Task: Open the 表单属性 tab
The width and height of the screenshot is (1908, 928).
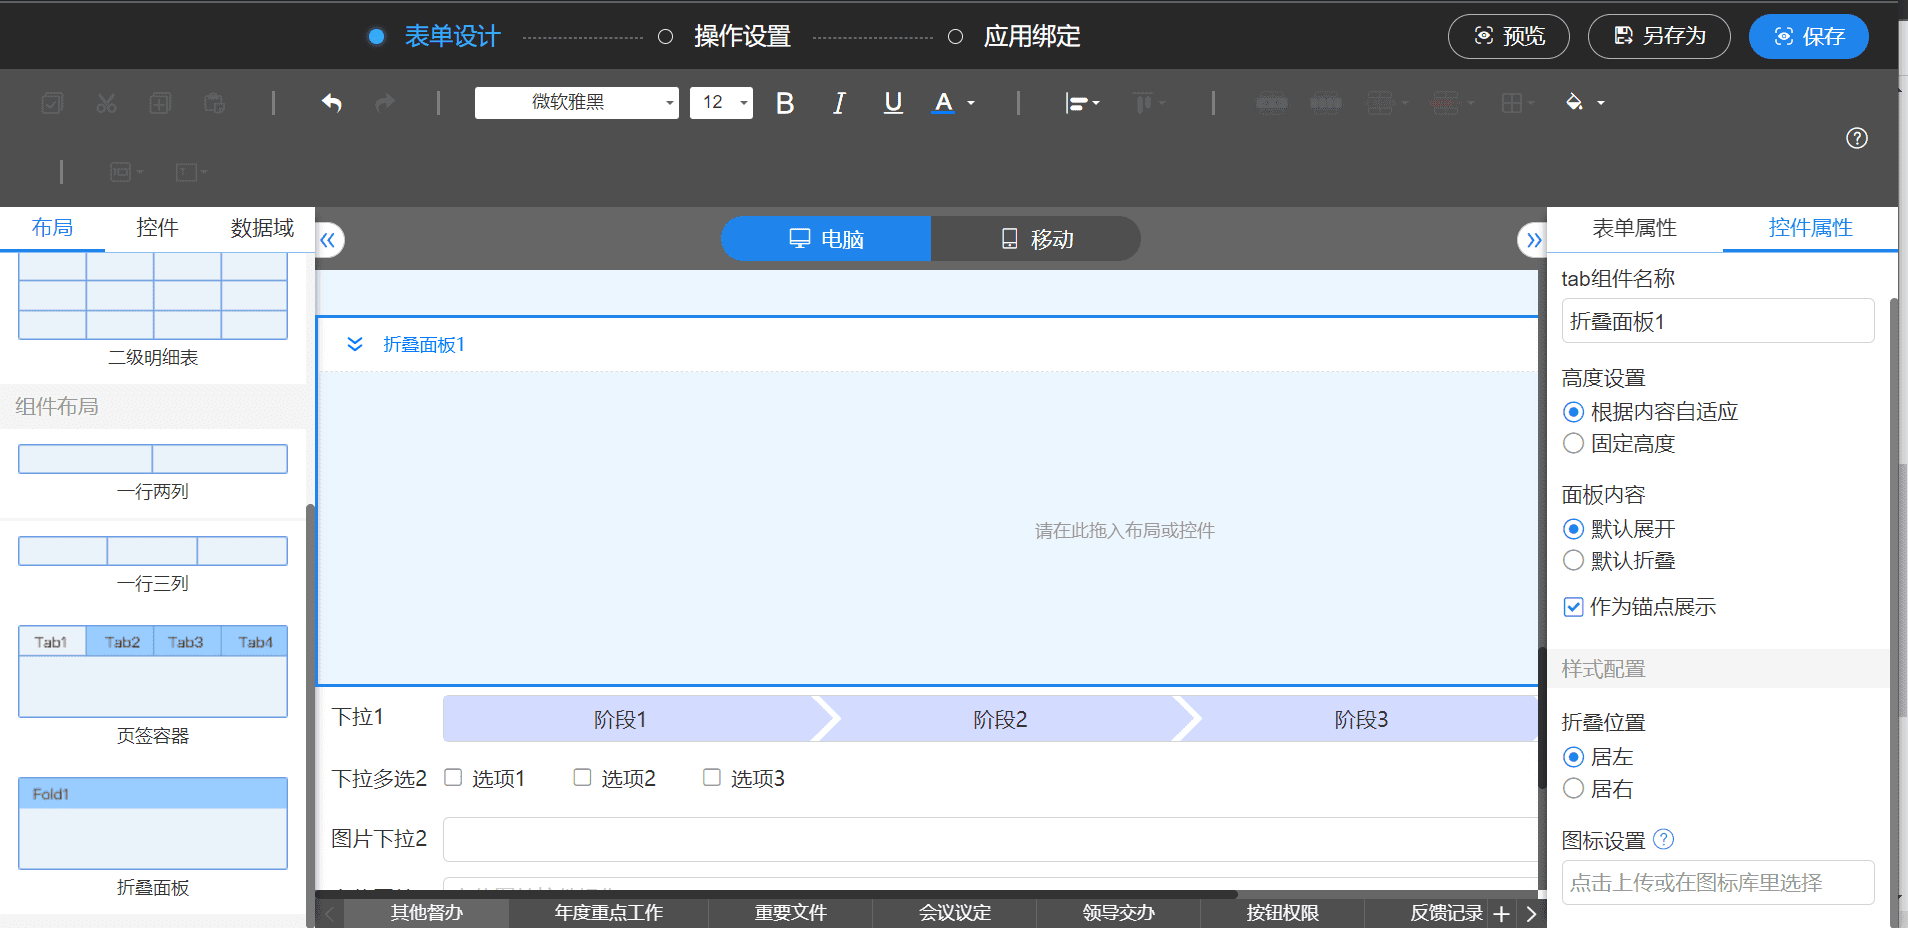Action: [x=1635, y=228]
